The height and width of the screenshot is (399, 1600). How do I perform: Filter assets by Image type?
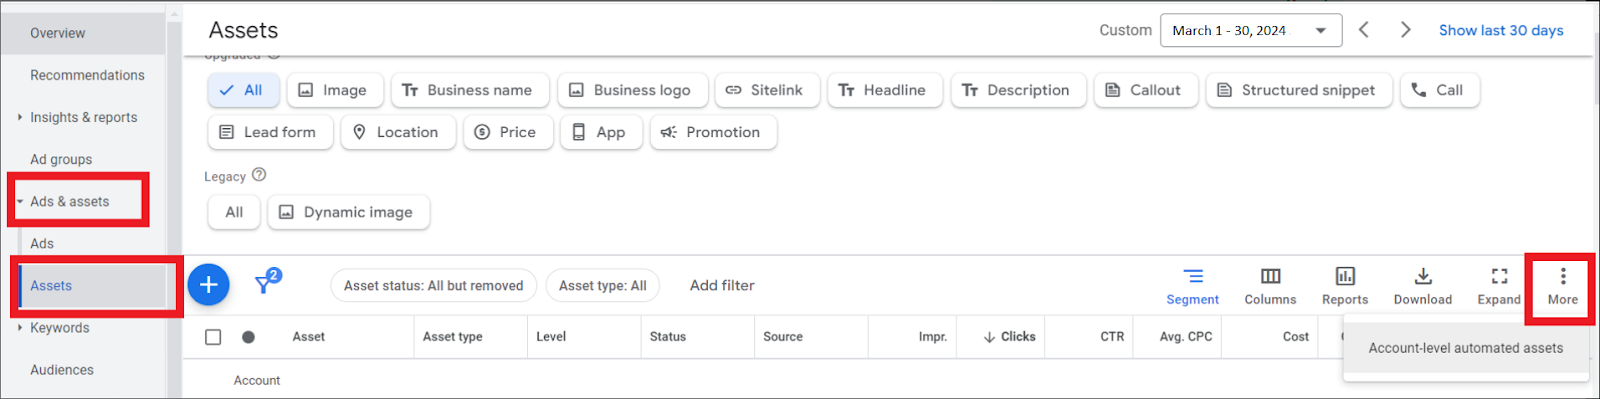point(335,90)
